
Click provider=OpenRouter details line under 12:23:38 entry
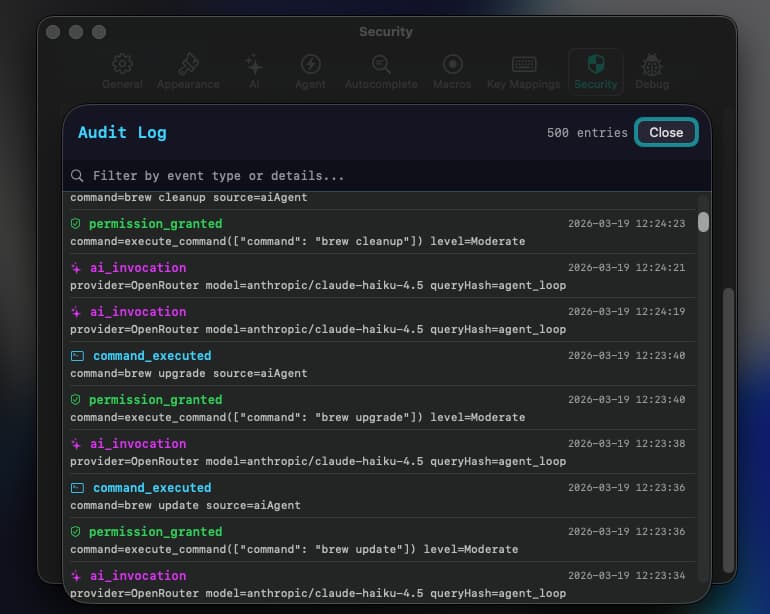point(318,462)
